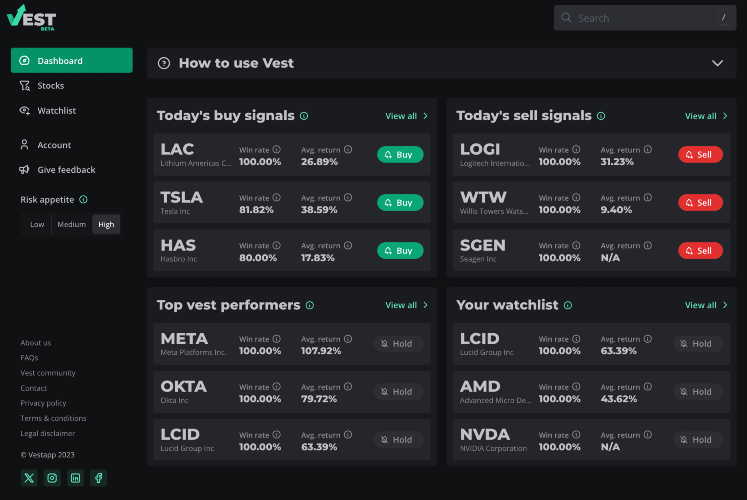Click the question mark icon in How to use Vest
This screenshot has height=500, width=747.
pos(164,63)
